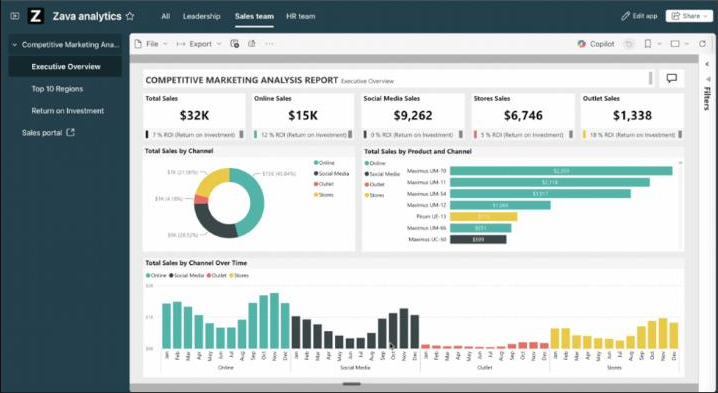This screenshot has width=718, height=393.
Task: Click the top arrow of the Filters pane
Action: [707, 65]
